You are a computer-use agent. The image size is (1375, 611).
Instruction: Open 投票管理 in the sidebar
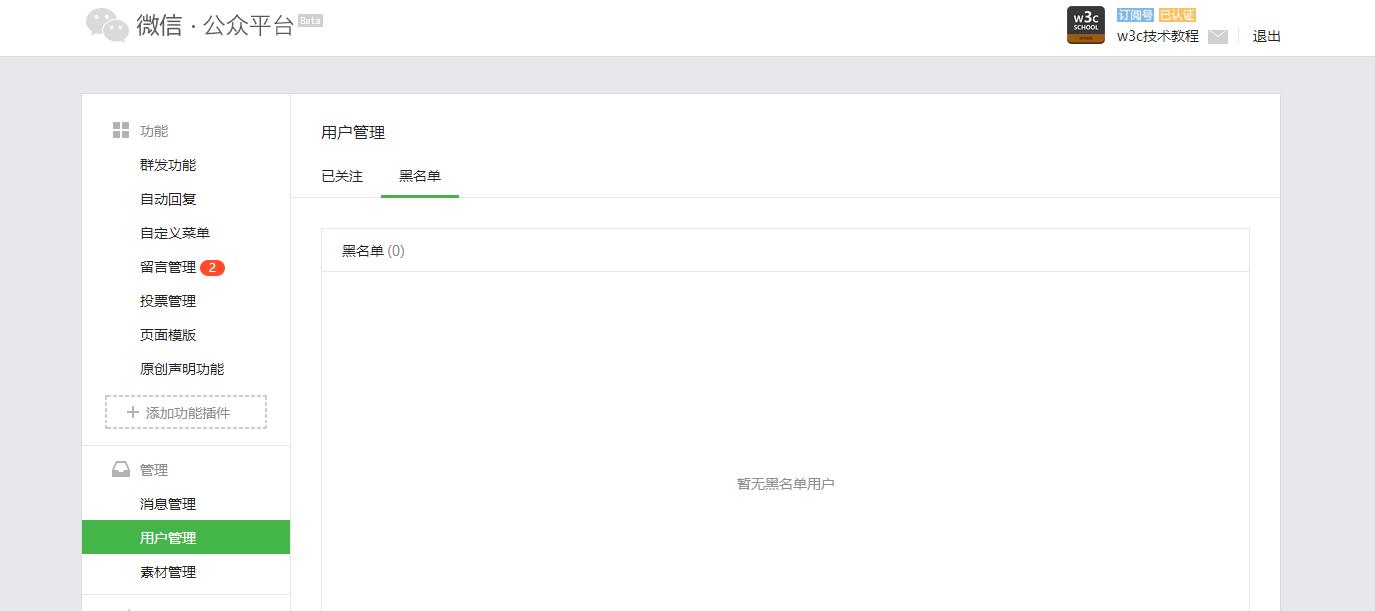click(x=167, y=301)
